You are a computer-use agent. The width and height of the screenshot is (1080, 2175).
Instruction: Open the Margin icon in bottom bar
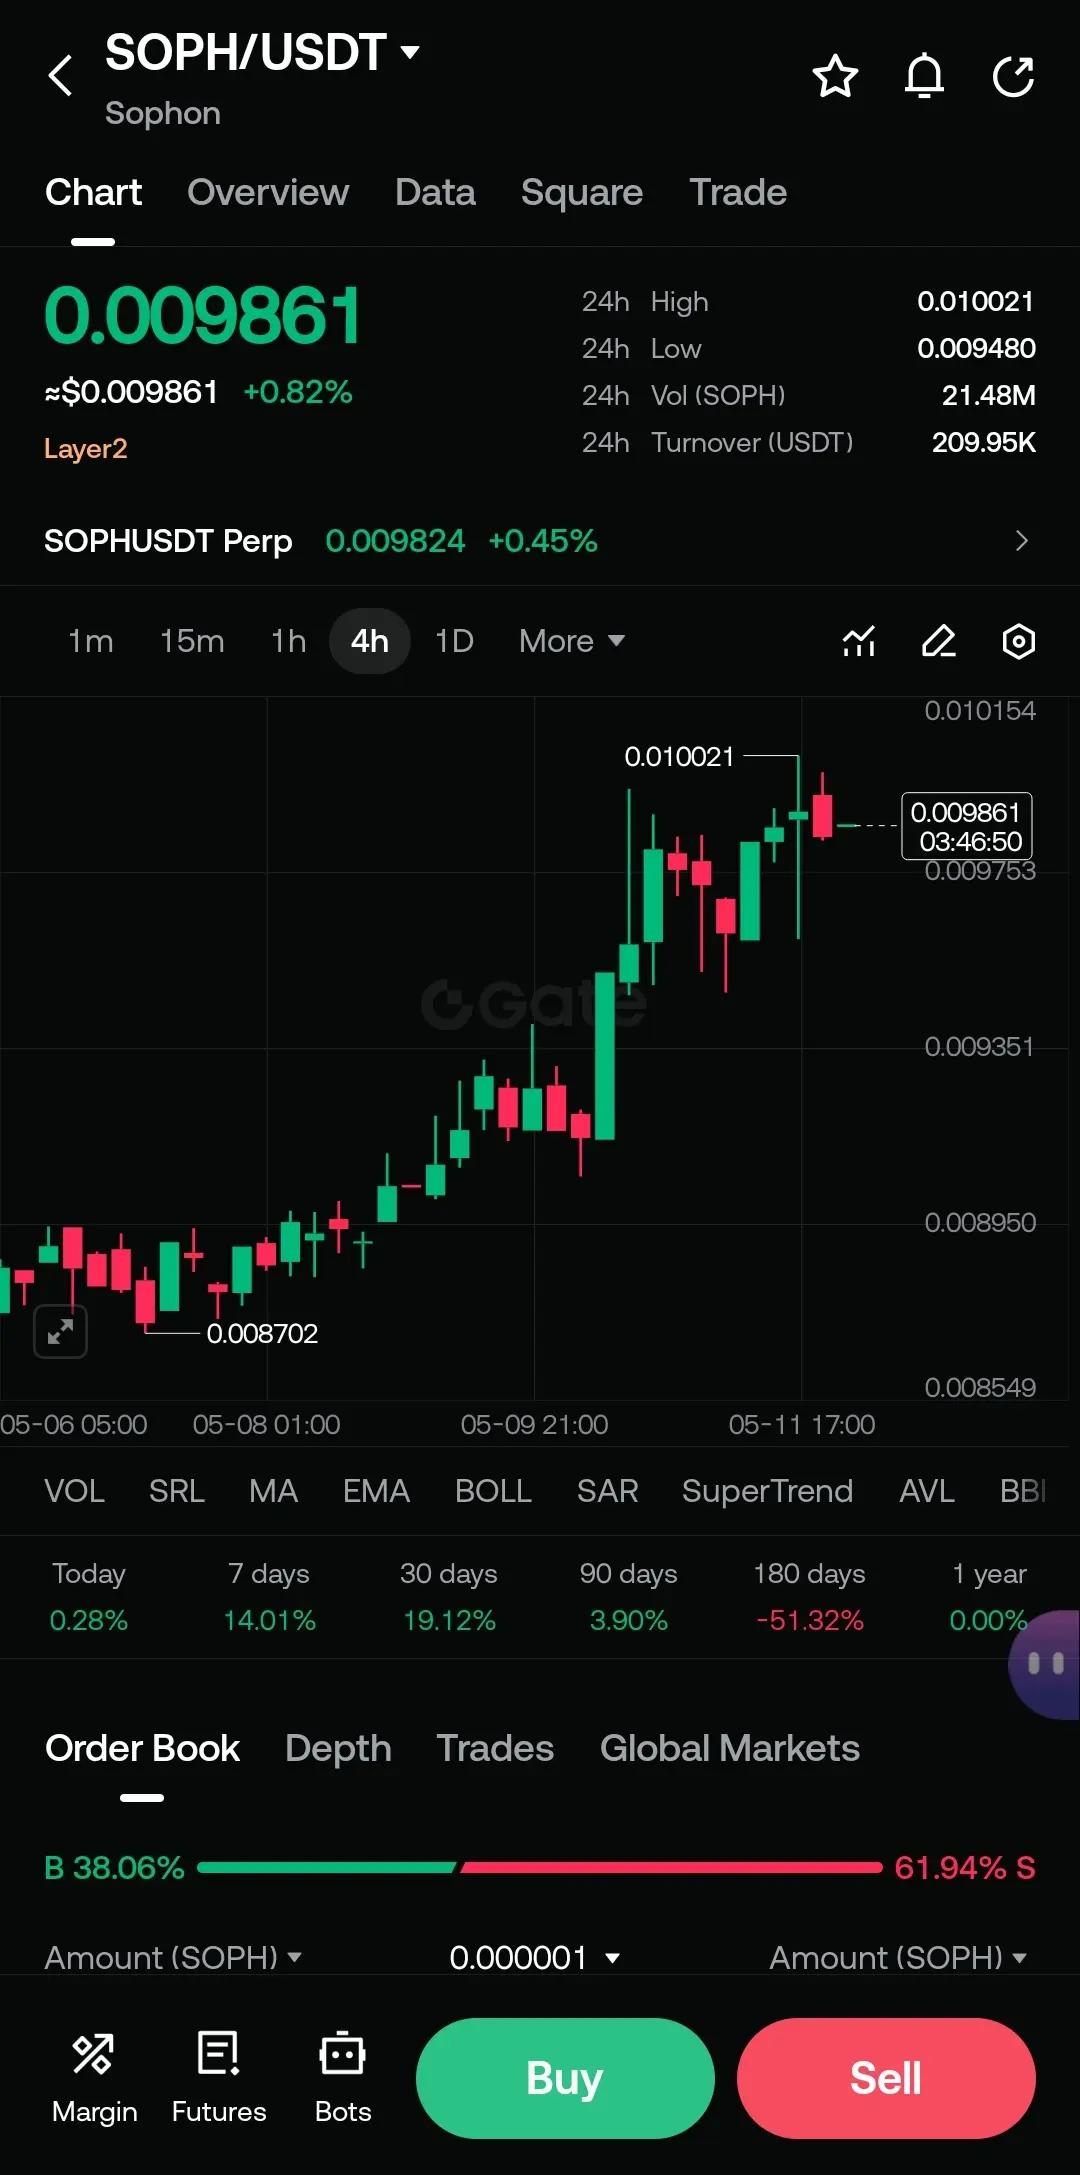(x=94, y=2077)
